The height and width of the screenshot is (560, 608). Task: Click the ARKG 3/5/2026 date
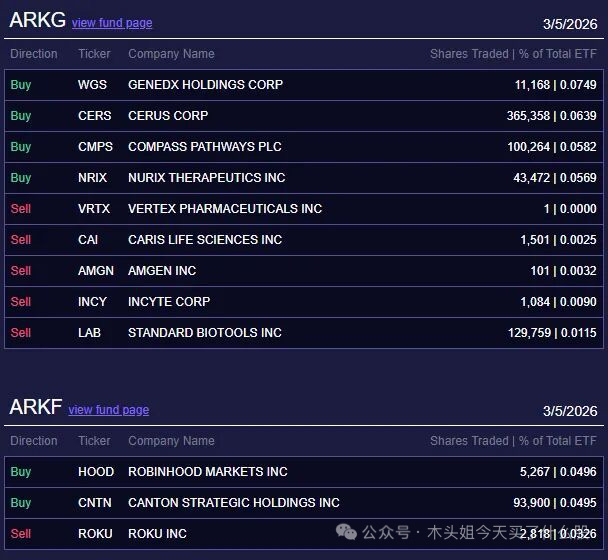pyautogui.click(x=570, y=24)
